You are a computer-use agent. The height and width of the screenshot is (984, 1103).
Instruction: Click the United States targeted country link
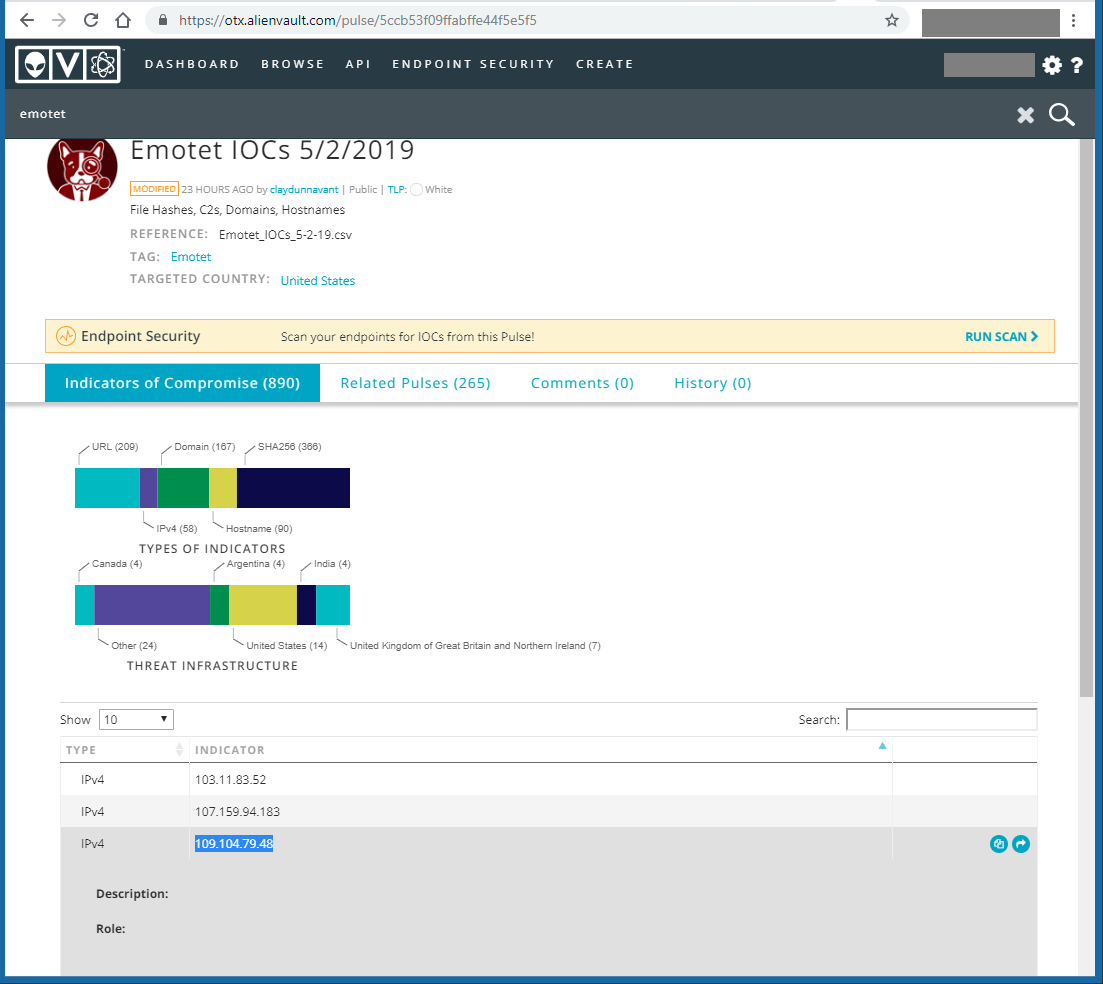tap(318, 281)
